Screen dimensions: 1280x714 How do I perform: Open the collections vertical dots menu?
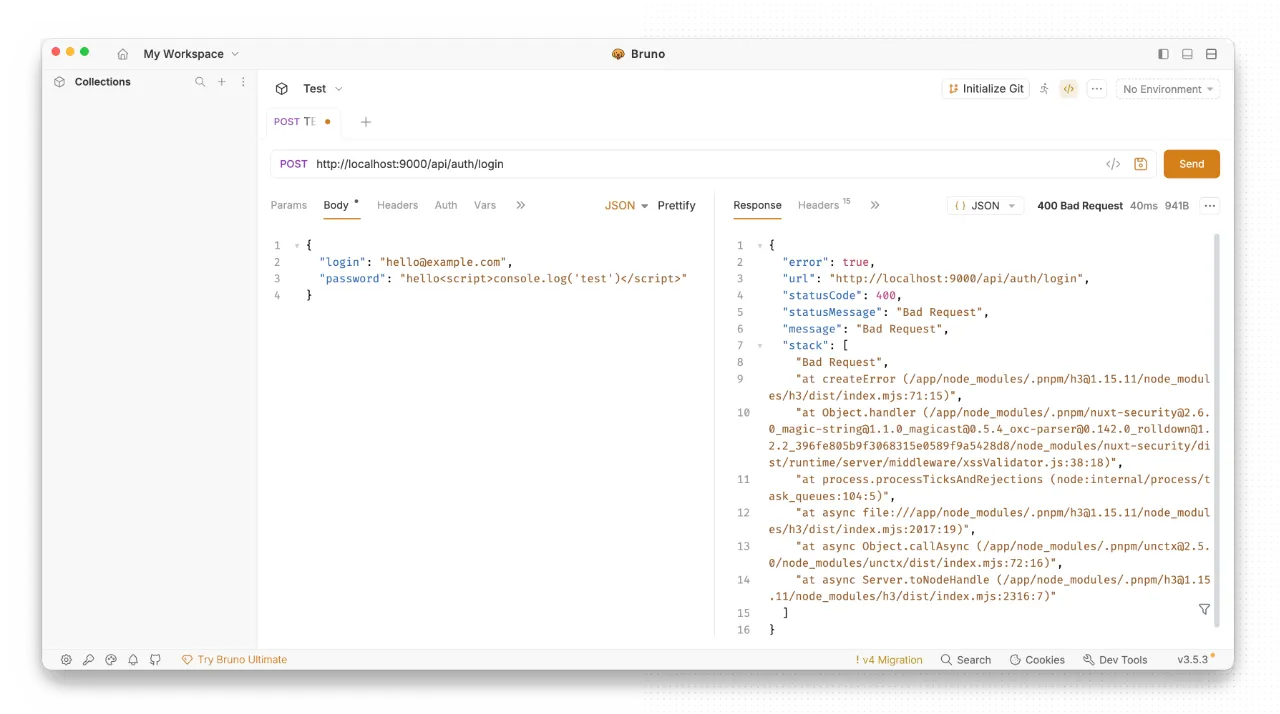[243, 82]
